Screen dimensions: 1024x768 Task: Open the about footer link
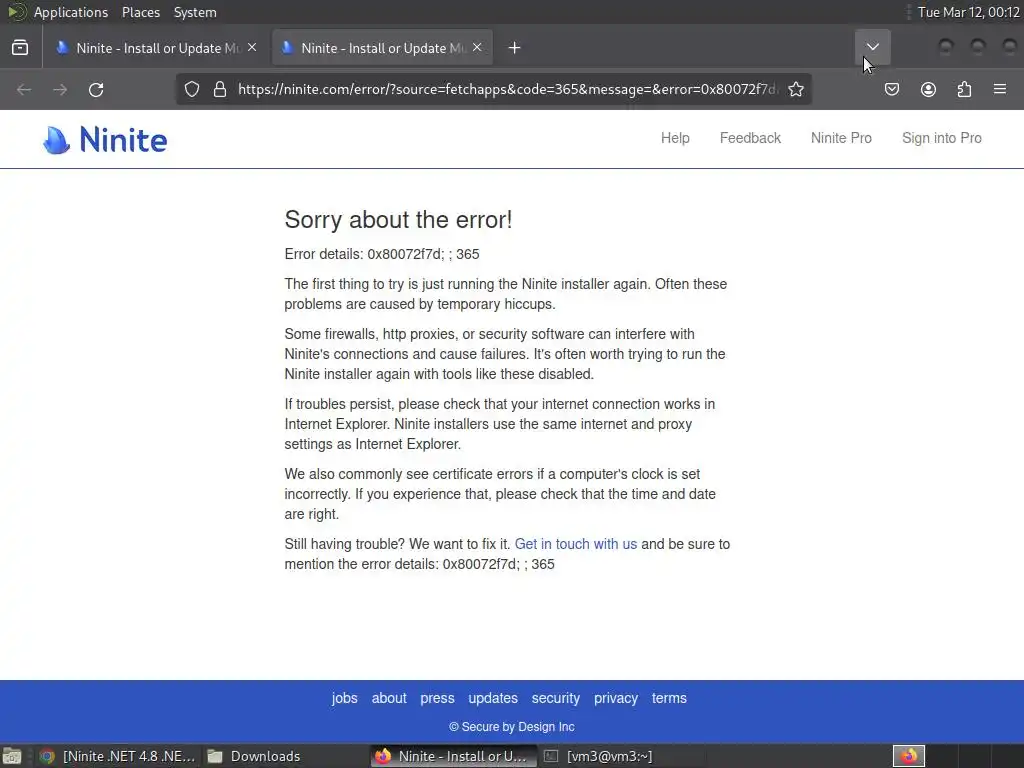(x=389, y=698)
